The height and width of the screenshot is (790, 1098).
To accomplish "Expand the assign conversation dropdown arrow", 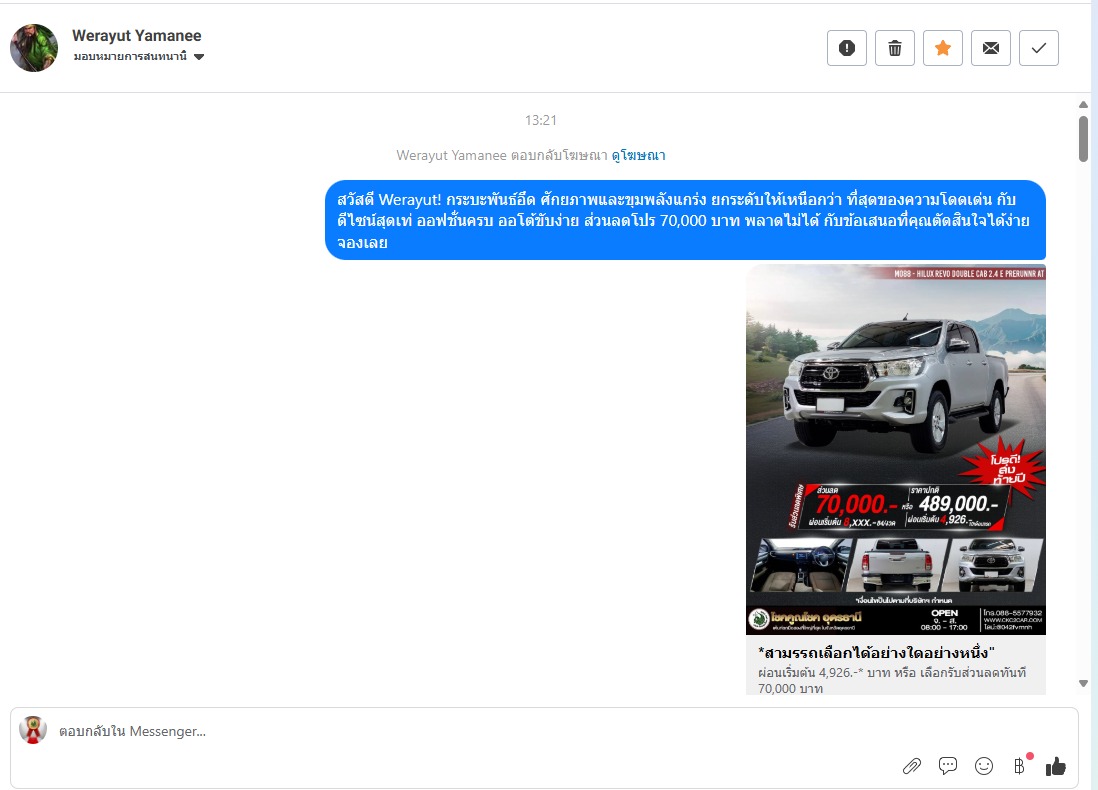I will click(199, 57).
